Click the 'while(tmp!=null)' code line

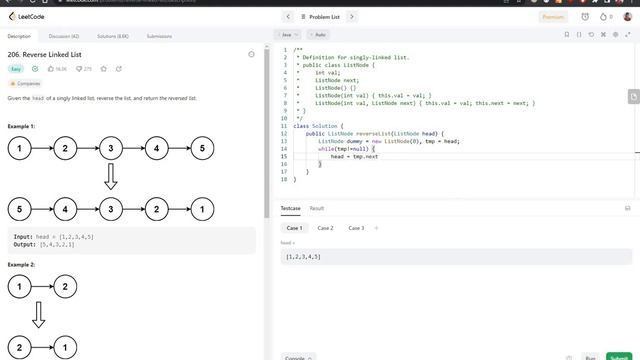(346, 149)
